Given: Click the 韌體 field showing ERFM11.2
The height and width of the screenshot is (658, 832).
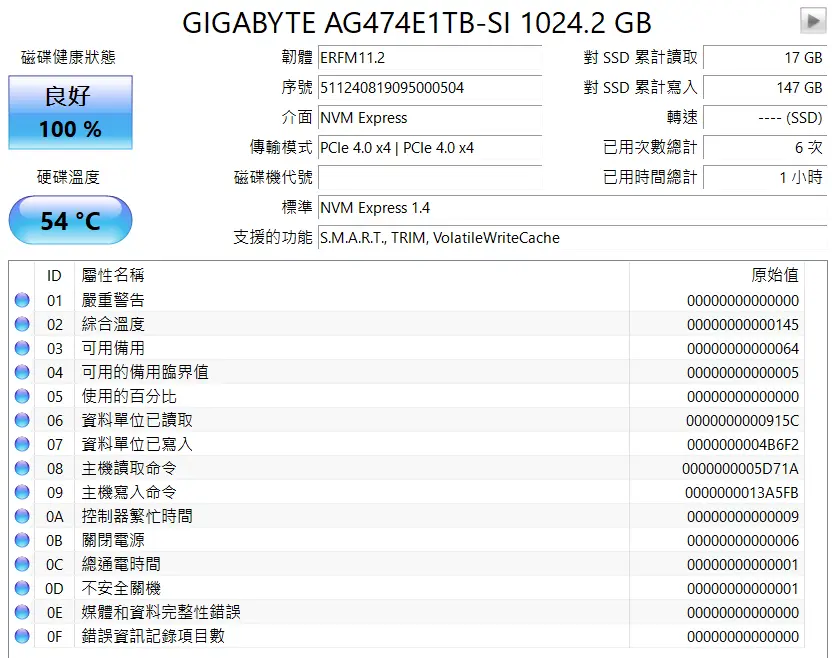Looking at the screenshot, I should (429, 58).
